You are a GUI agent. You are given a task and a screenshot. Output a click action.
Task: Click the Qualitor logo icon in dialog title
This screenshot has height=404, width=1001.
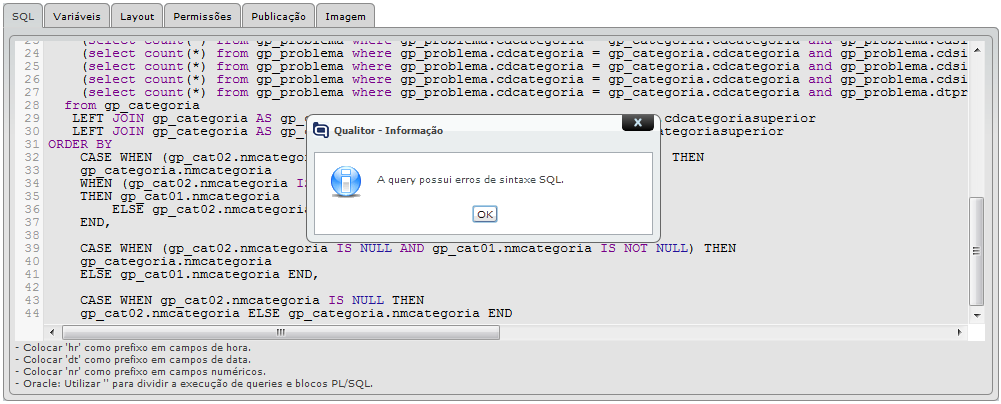click(321, 131)
